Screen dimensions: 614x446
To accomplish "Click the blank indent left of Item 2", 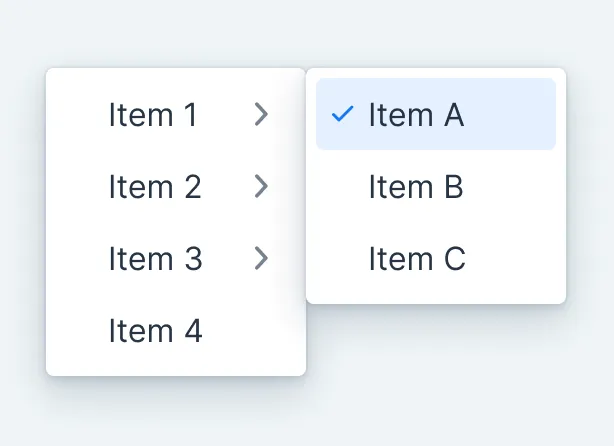I will (78, 187).
